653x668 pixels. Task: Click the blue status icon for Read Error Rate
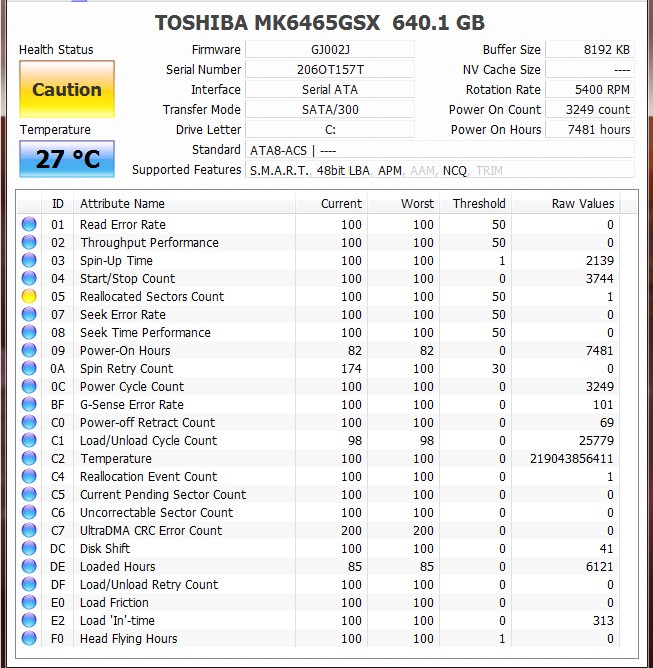click(x=29, y=224)
